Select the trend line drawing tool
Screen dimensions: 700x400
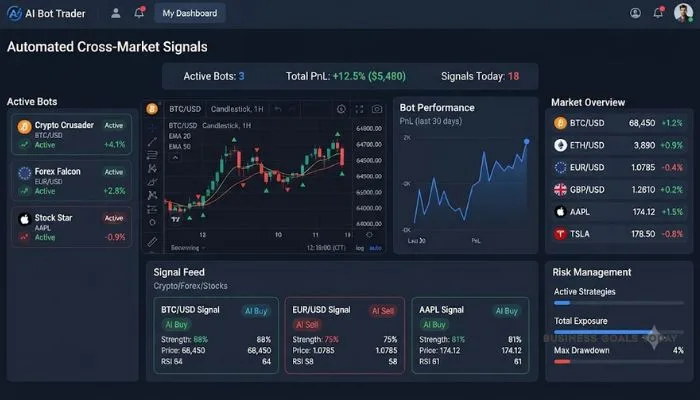tap(152, 142)
